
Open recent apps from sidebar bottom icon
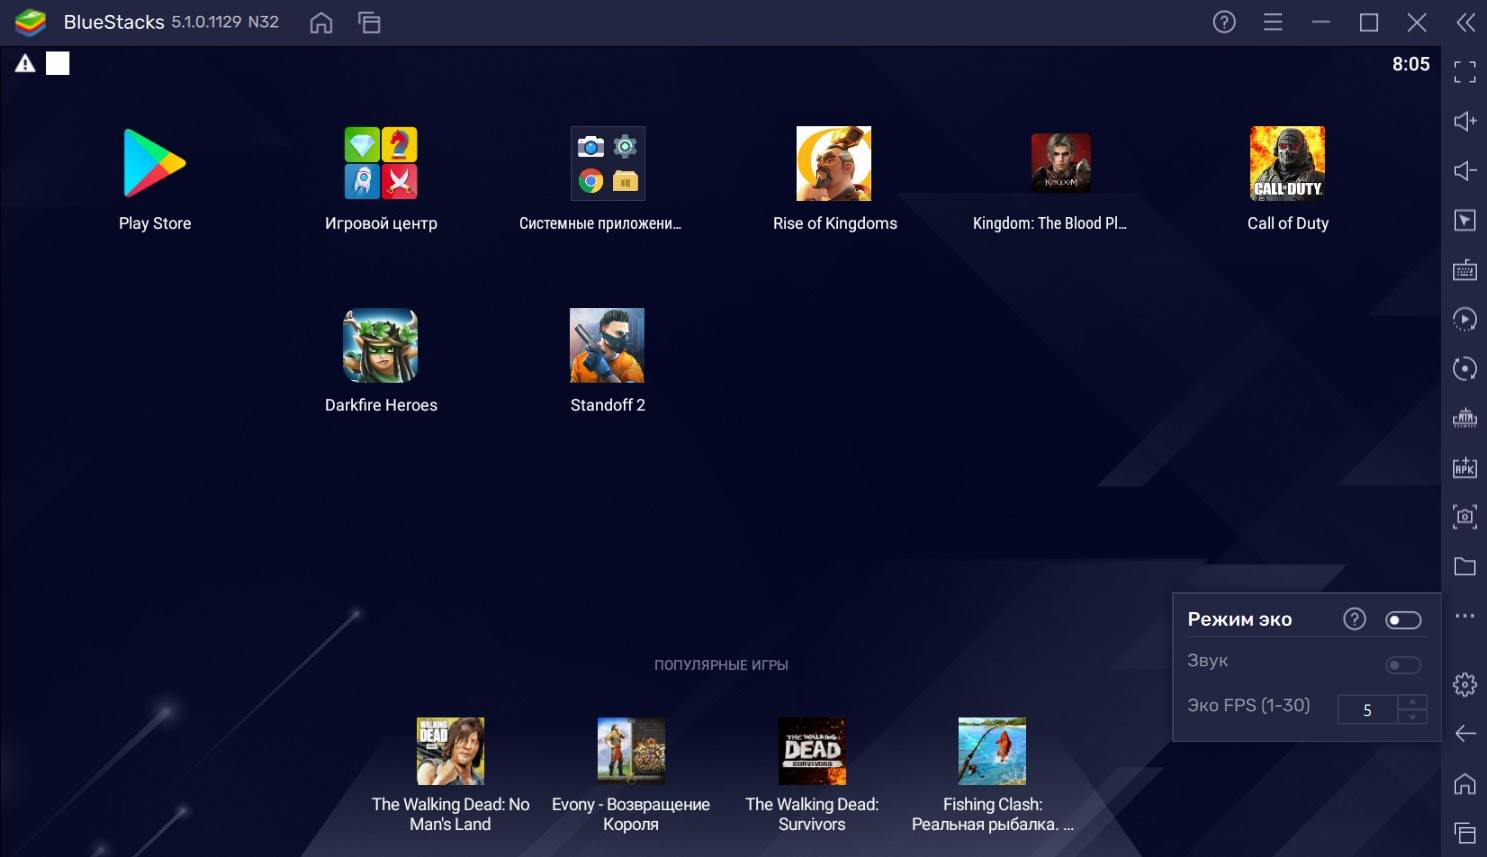pos(1465,832)
